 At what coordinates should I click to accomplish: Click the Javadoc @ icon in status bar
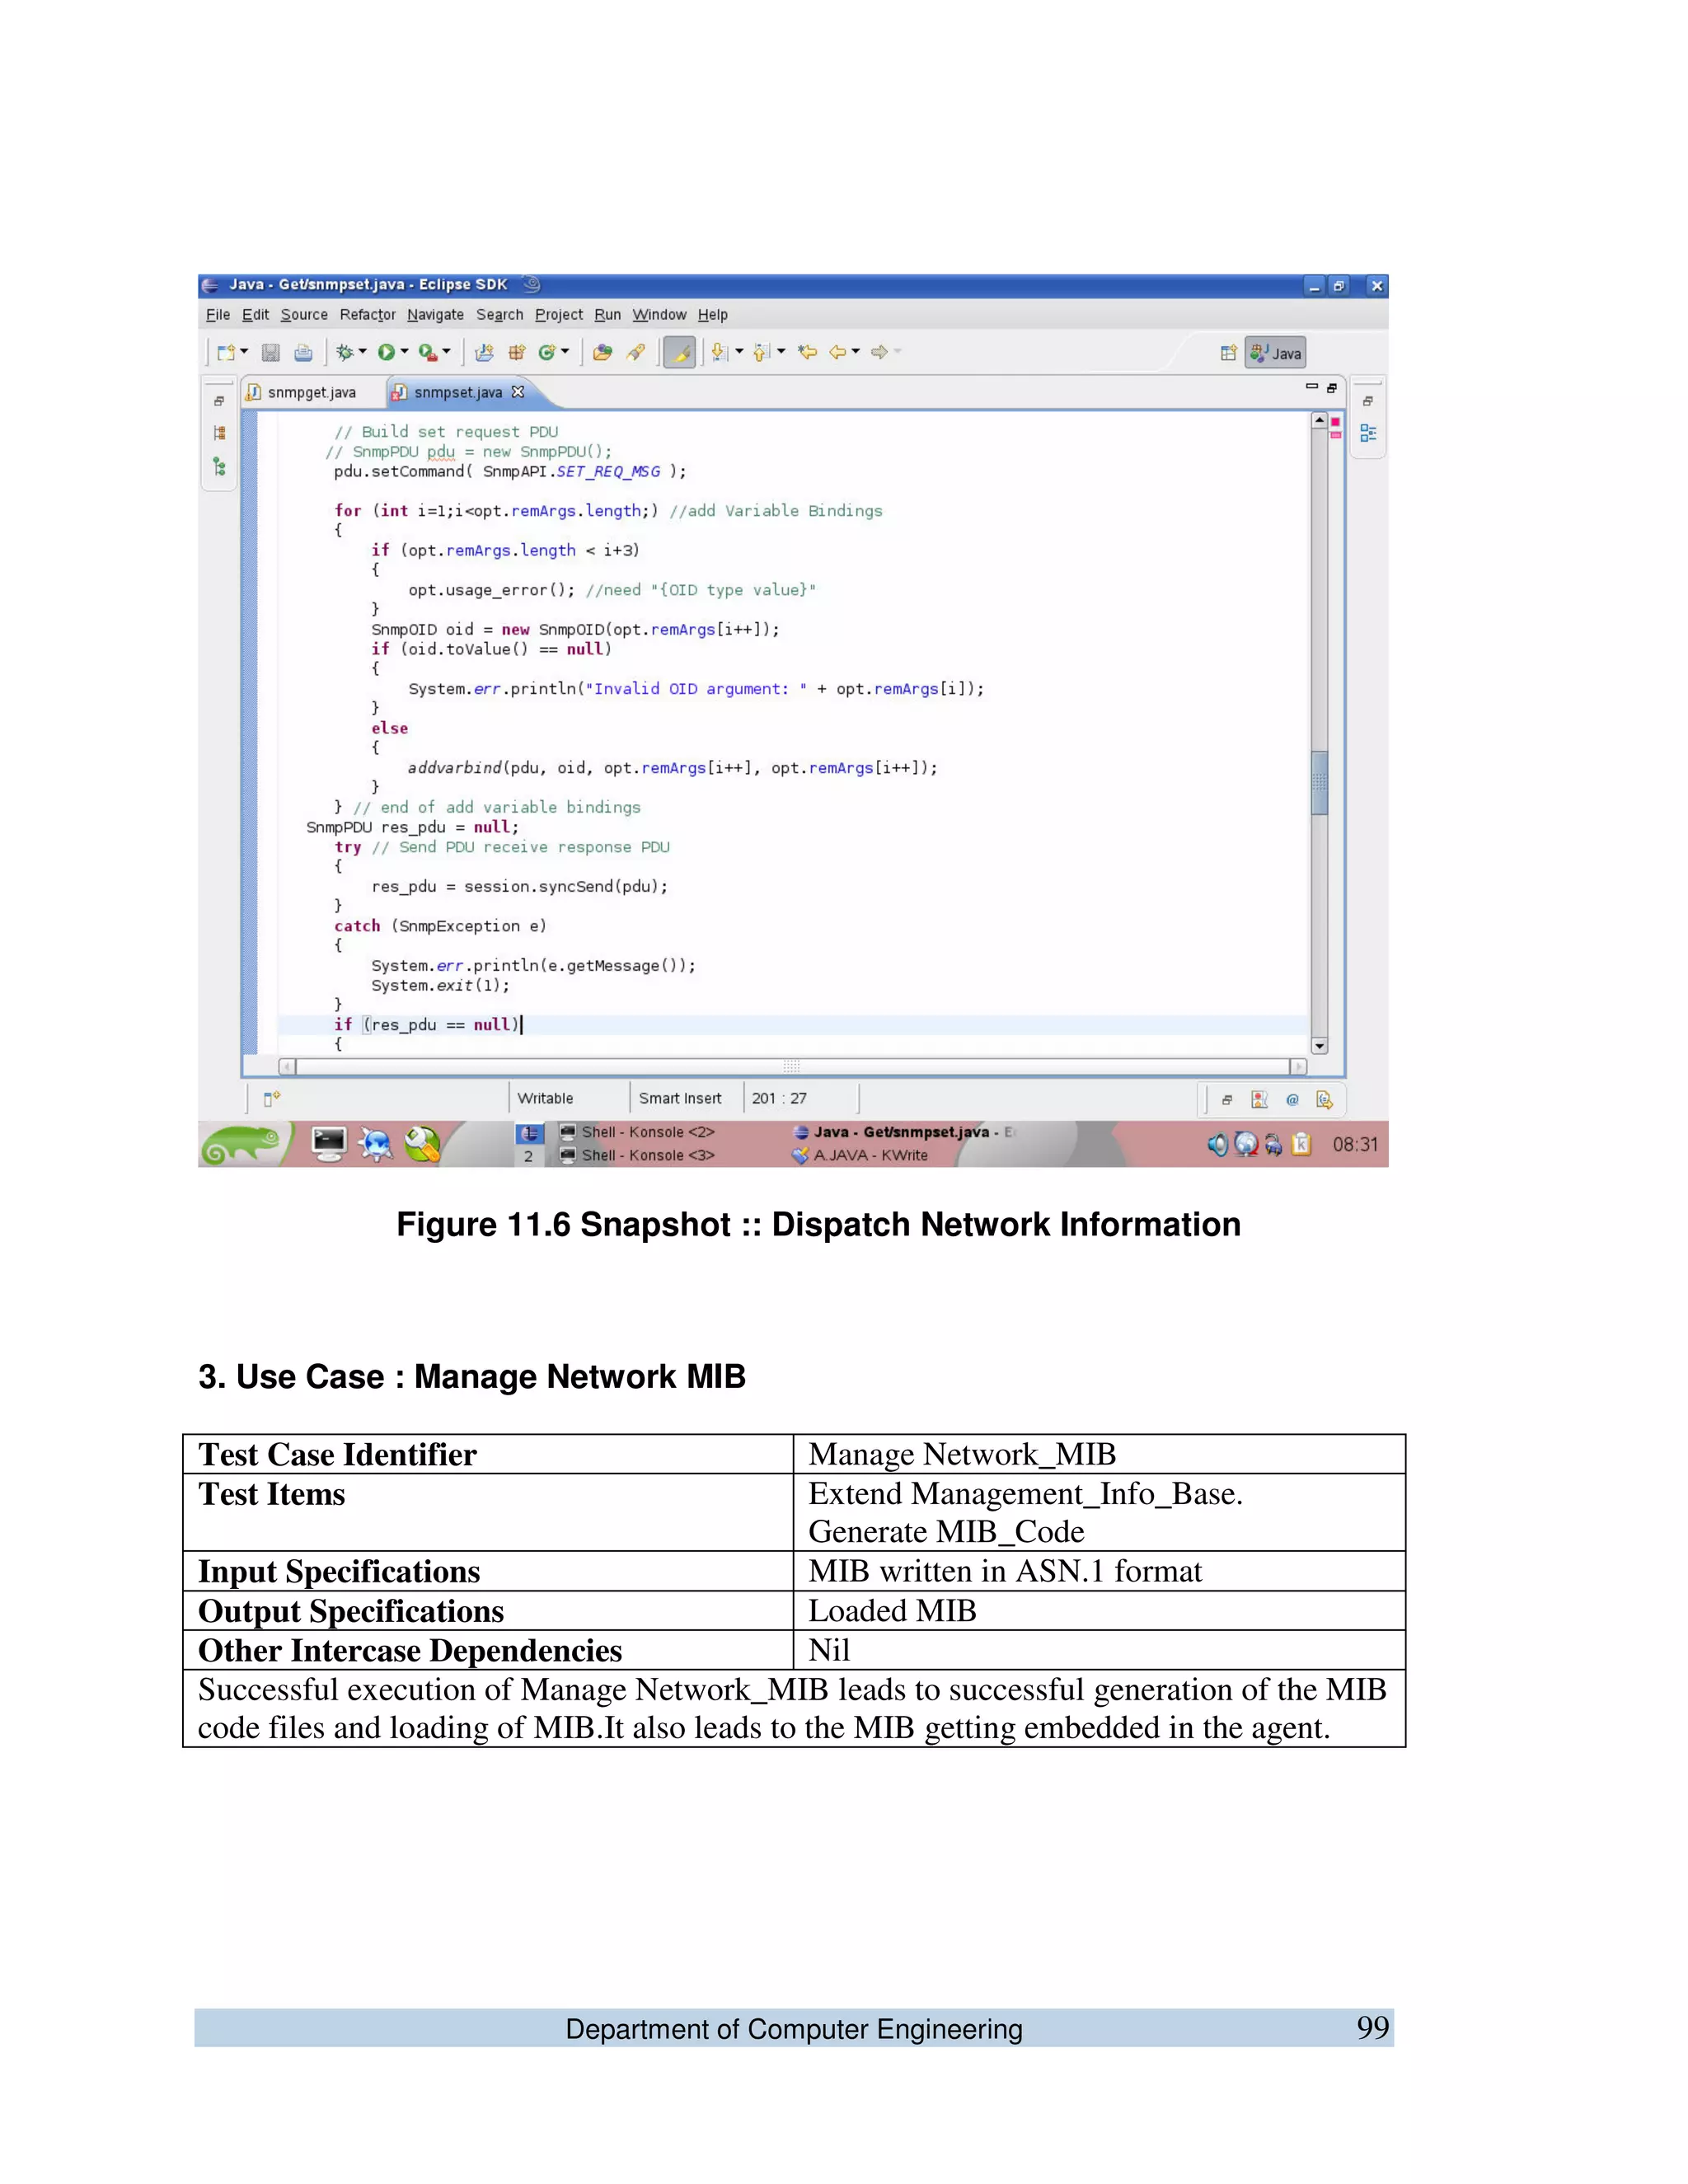[1292, 1100]
